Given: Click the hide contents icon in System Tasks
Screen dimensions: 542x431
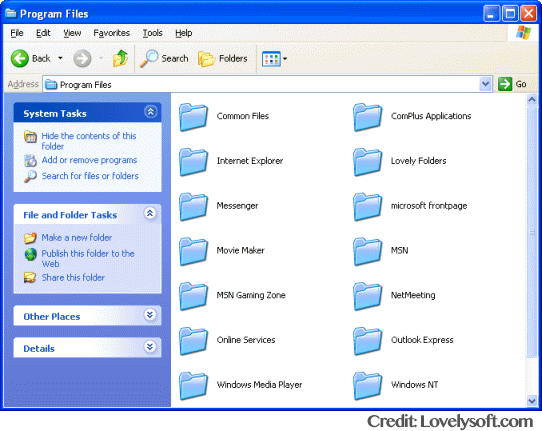Looking at the screenshot, I should 30,137.
